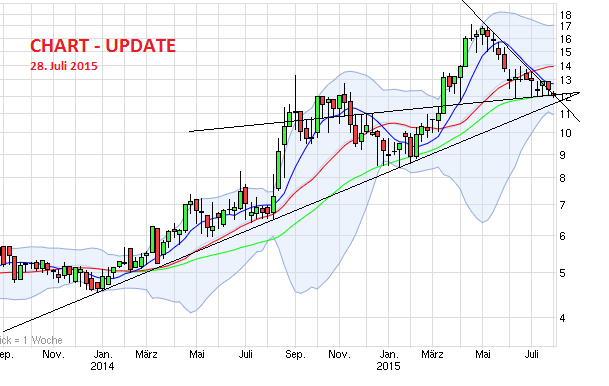Click the Jan. label above 2014
Viewport: 609px width, 386px height.
(103, 355)
